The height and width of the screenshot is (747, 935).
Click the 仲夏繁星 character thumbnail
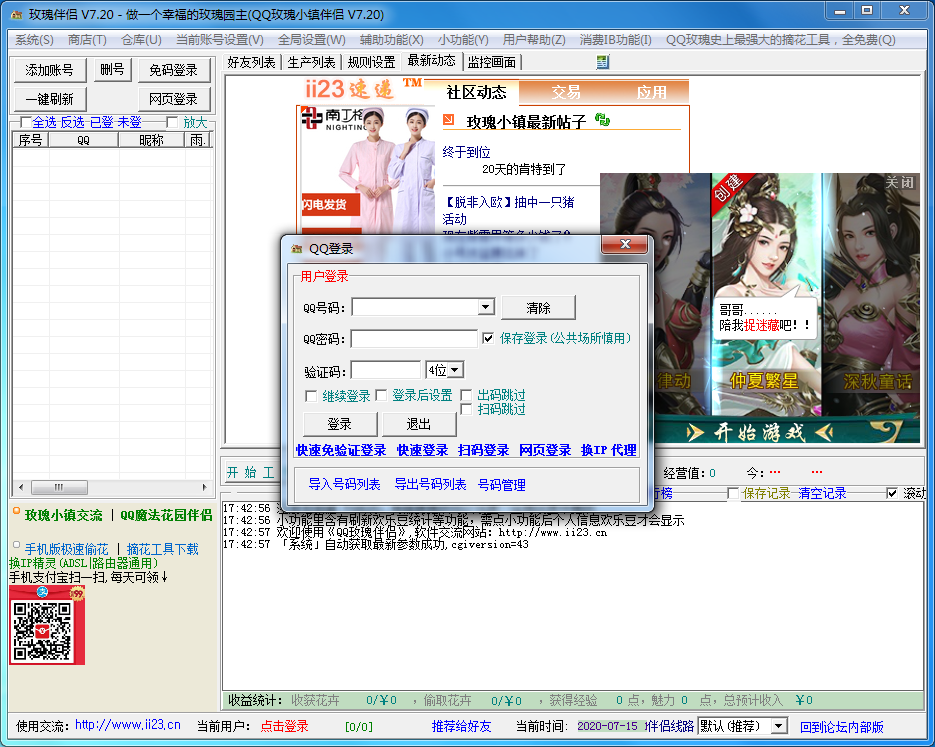click(x=766, y=294)
